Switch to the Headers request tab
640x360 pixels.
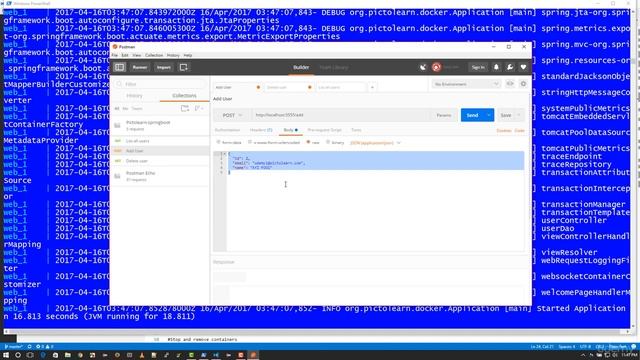tap(261, 130)
